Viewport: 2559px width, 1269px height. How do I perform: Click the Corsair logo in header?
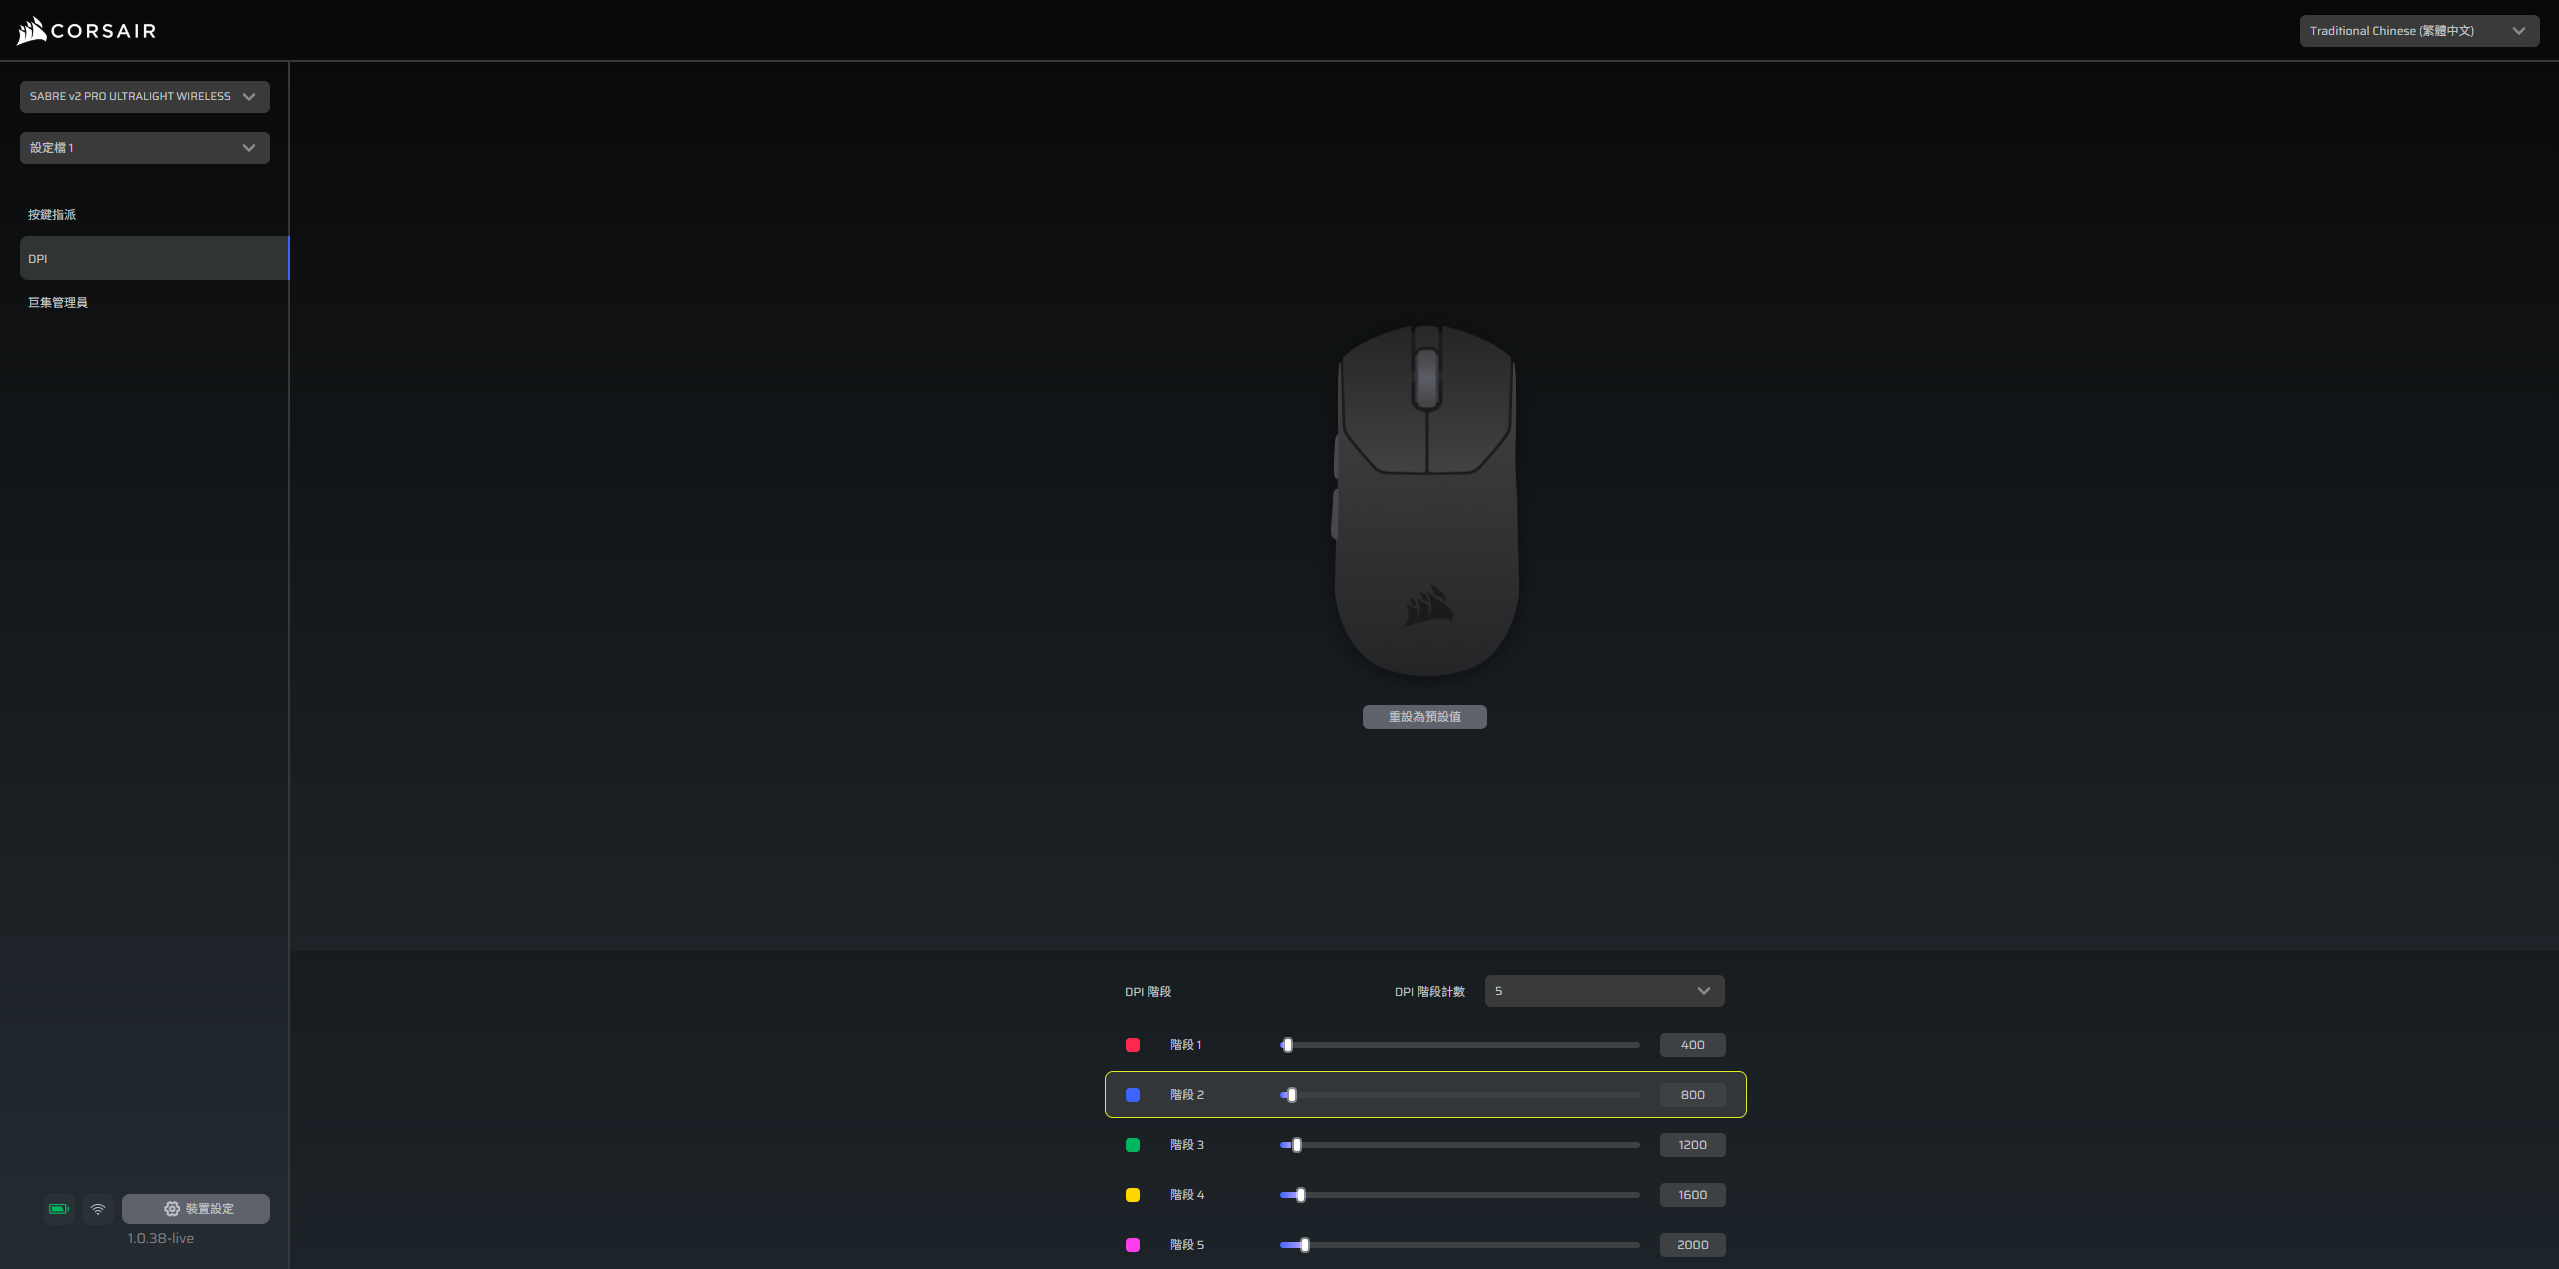click(86, 31)
